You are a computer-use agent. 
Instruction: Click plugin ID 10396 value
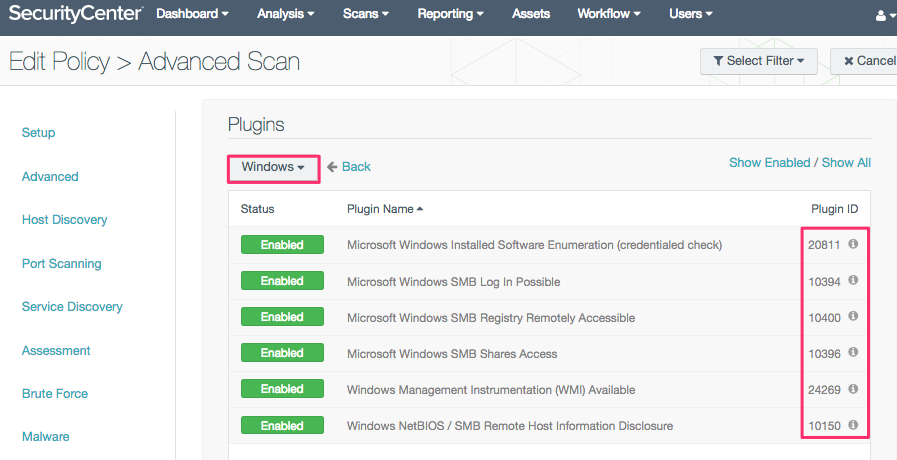pos(824,354)
